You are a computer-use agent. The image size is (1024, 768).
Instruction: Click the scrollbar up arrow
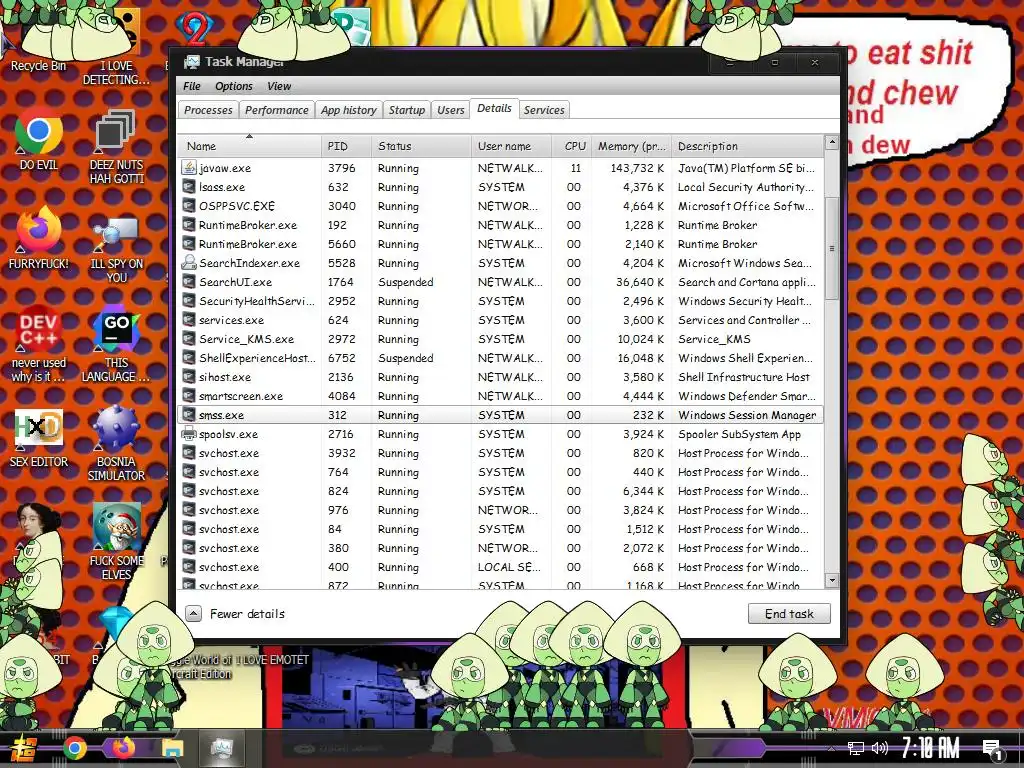tap(831, 142)
